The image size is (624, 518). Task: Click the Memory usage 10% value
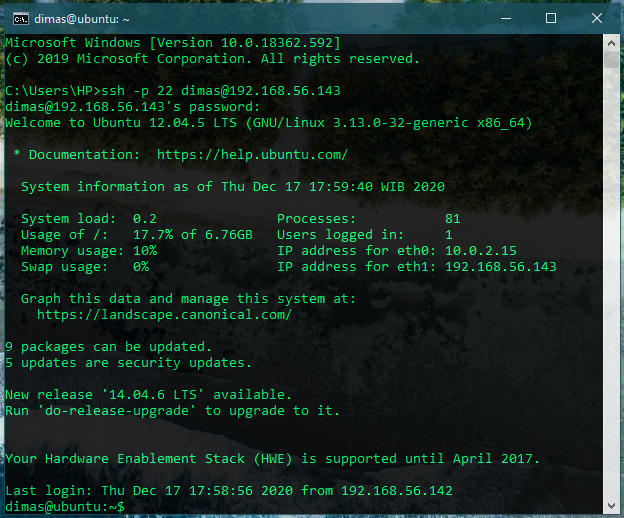point(145,251)
